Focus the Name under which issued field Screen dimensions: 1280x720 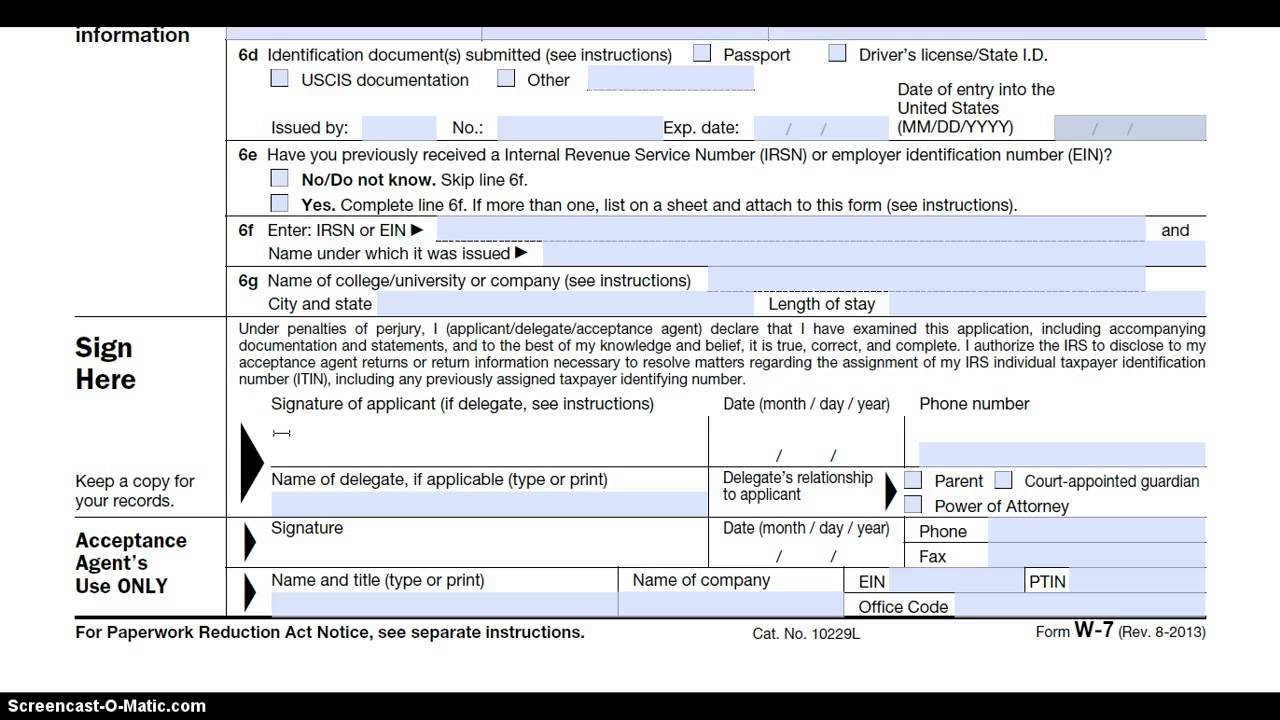pyautogui.click(x=874, y=253)
